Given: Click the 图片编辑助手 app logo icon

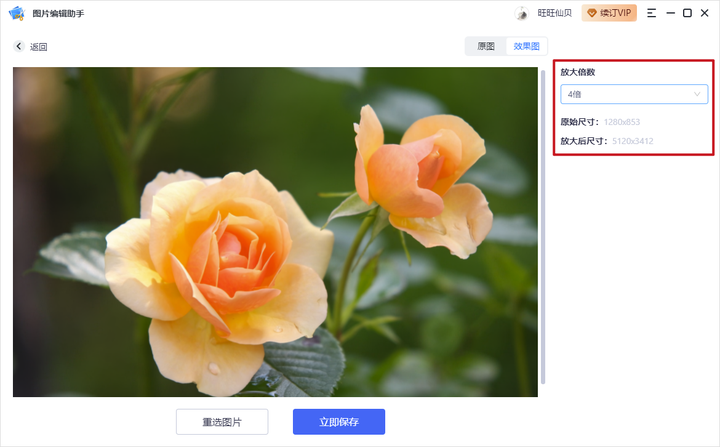Looking at the screenshot, I should click(17, 13).
